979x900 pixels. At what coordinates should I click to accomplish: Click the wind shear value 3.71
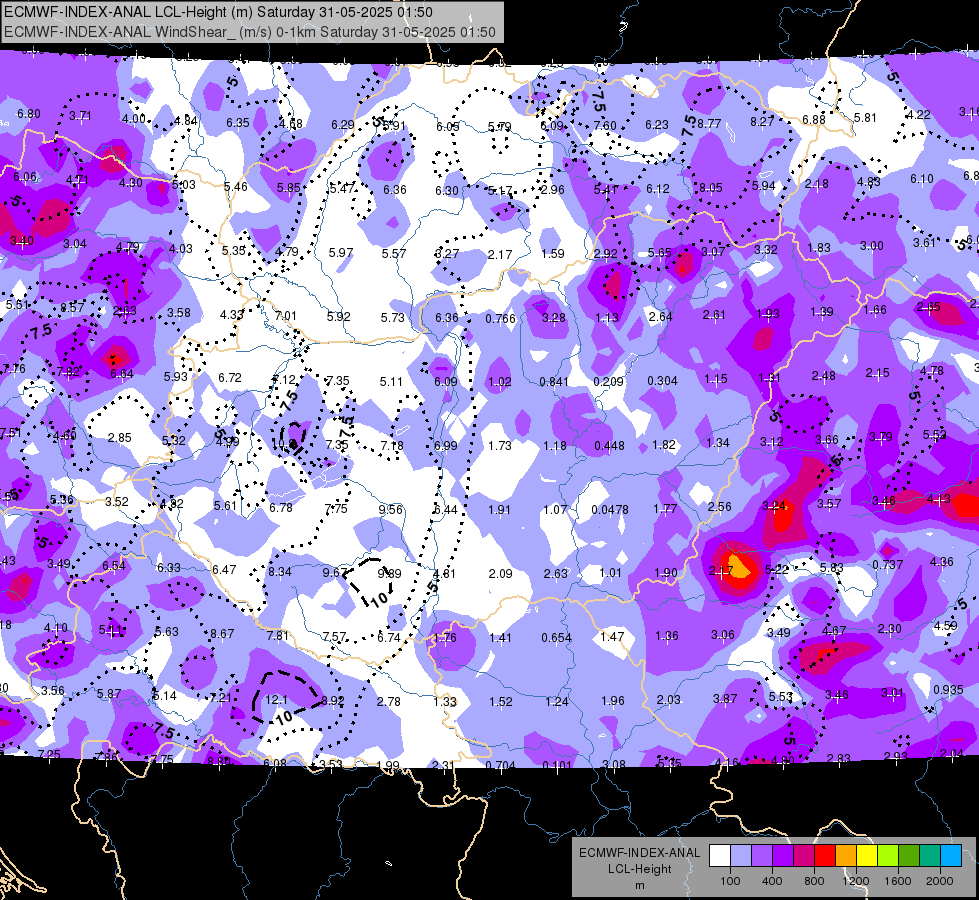coord(80,116)
